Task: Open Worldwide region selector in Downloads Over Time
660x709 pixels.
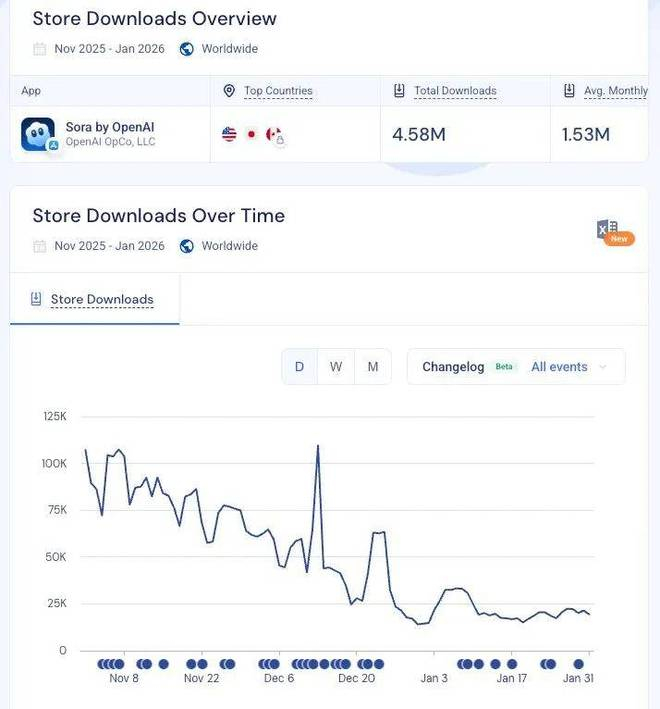Action: pyautogui.click(x=229, y=246)
